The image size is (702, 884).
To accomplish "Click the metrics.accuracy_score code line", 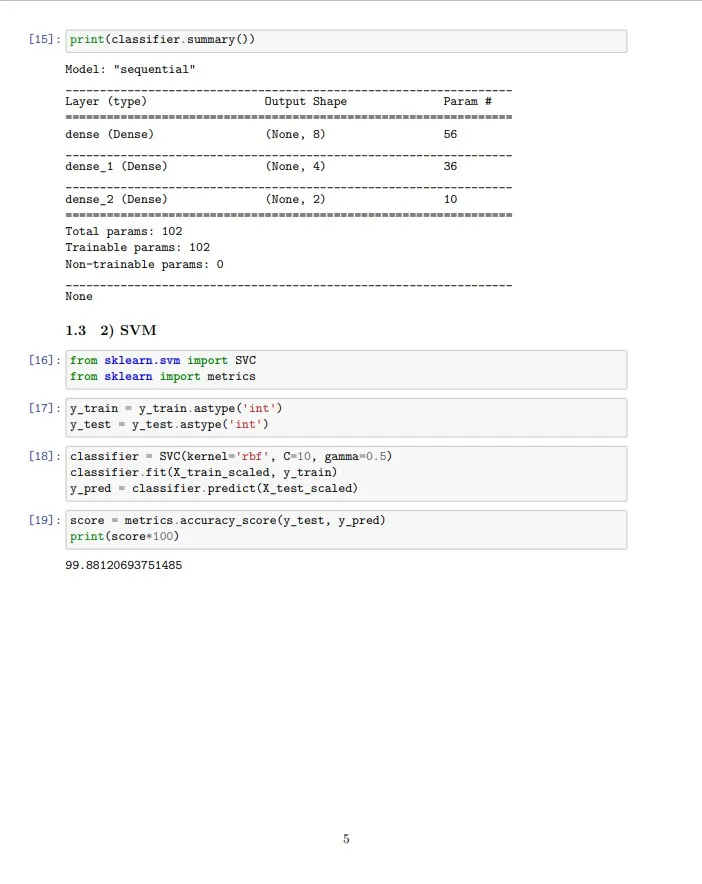I will point(227,521).
